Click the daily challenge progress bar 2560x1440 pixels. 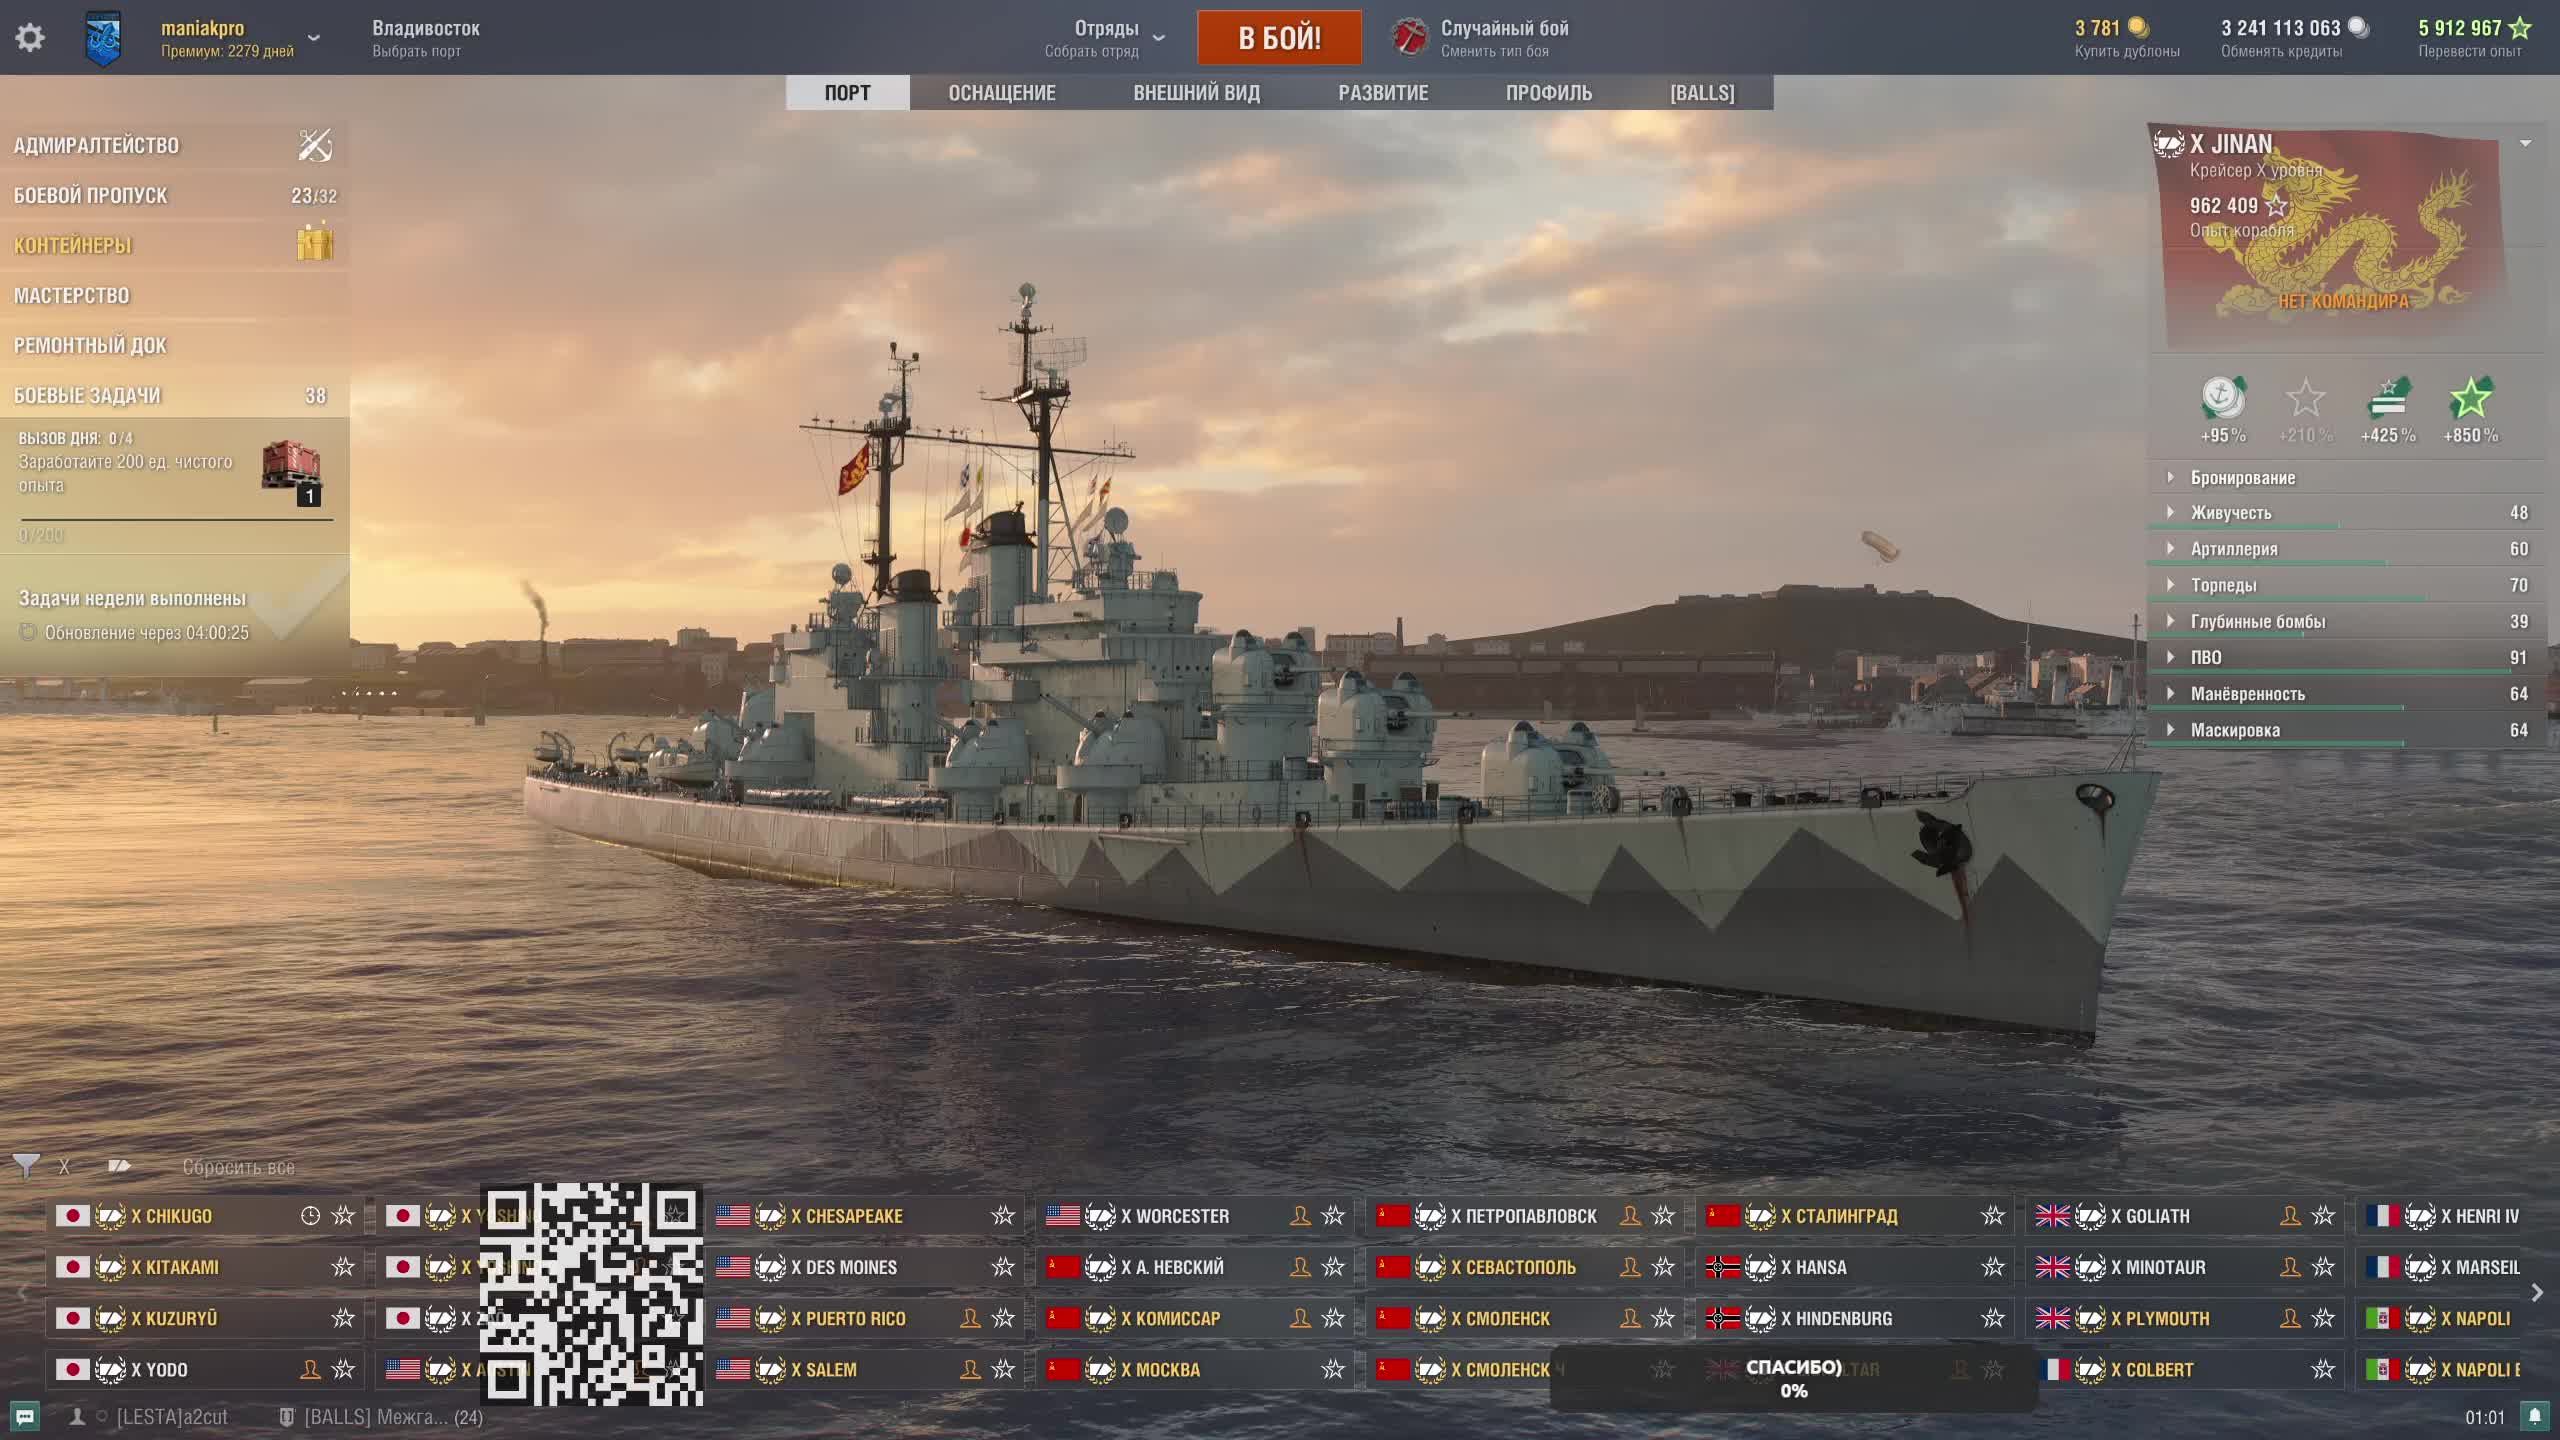tap(177, 520)
